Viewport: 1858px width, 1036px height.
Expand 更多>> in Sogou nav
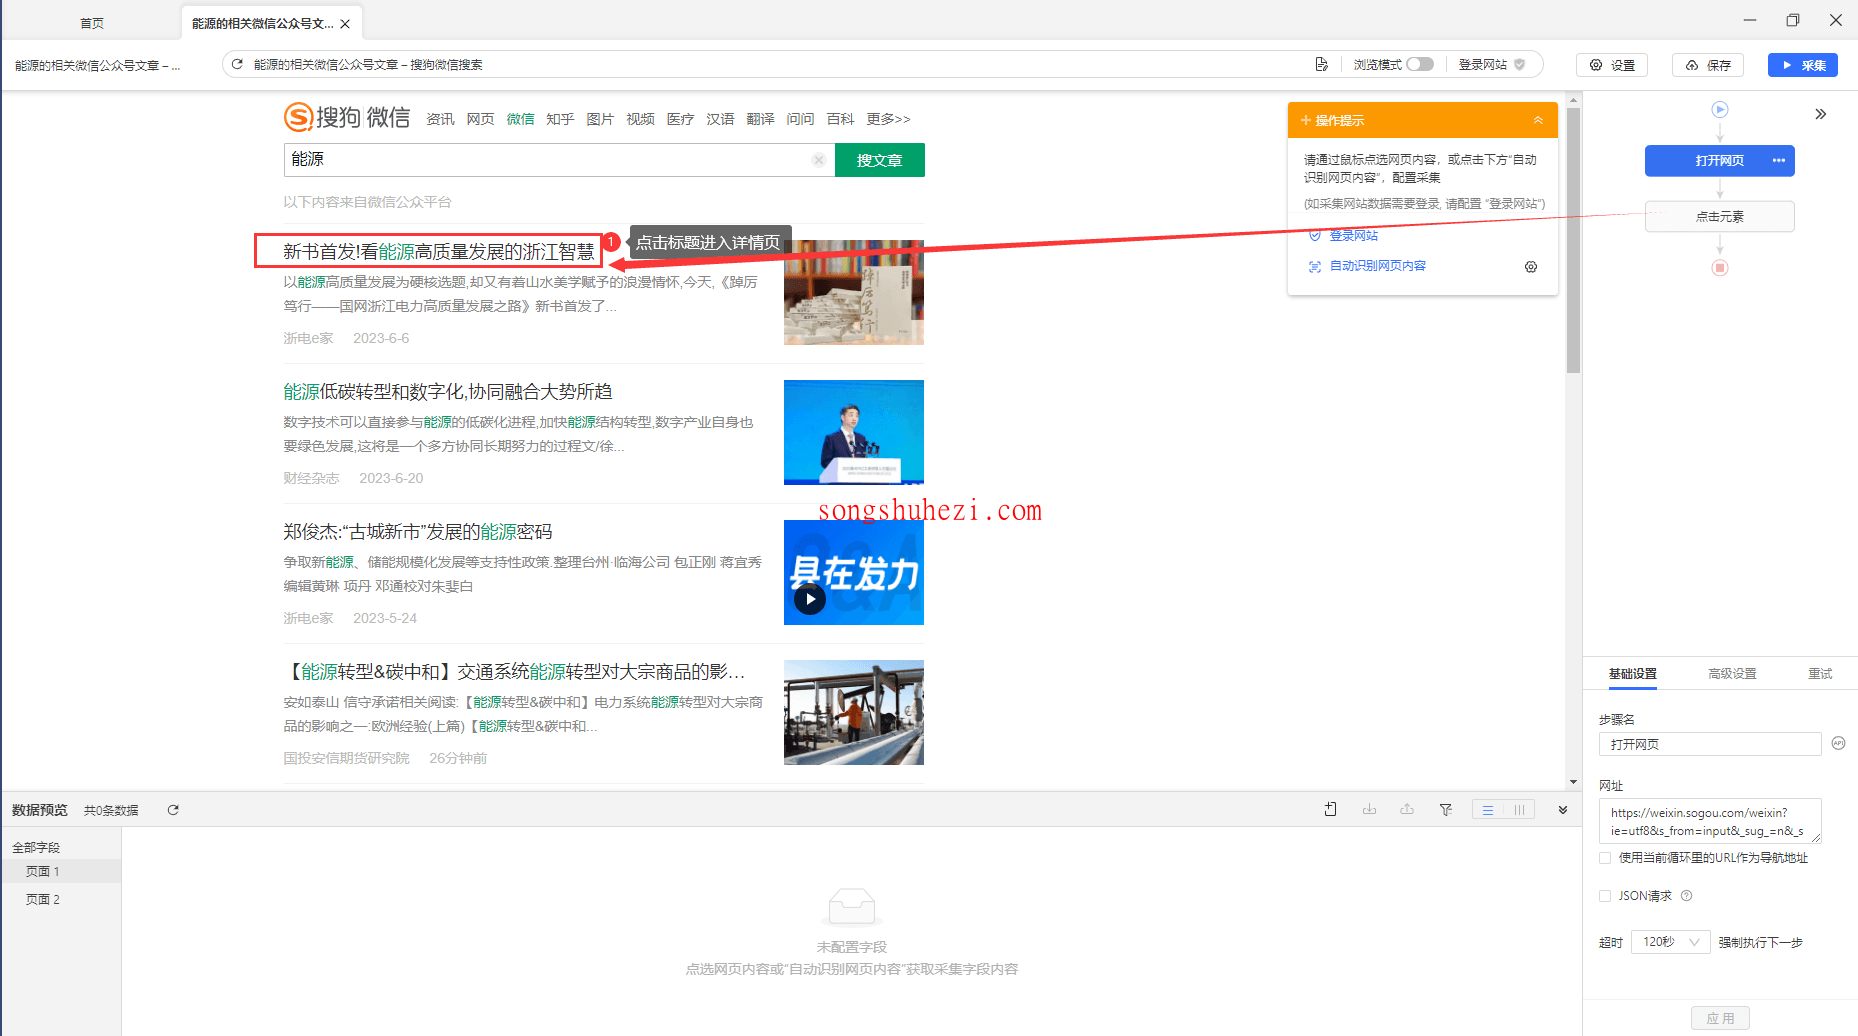pyautogui.click(x=888, y=119)
